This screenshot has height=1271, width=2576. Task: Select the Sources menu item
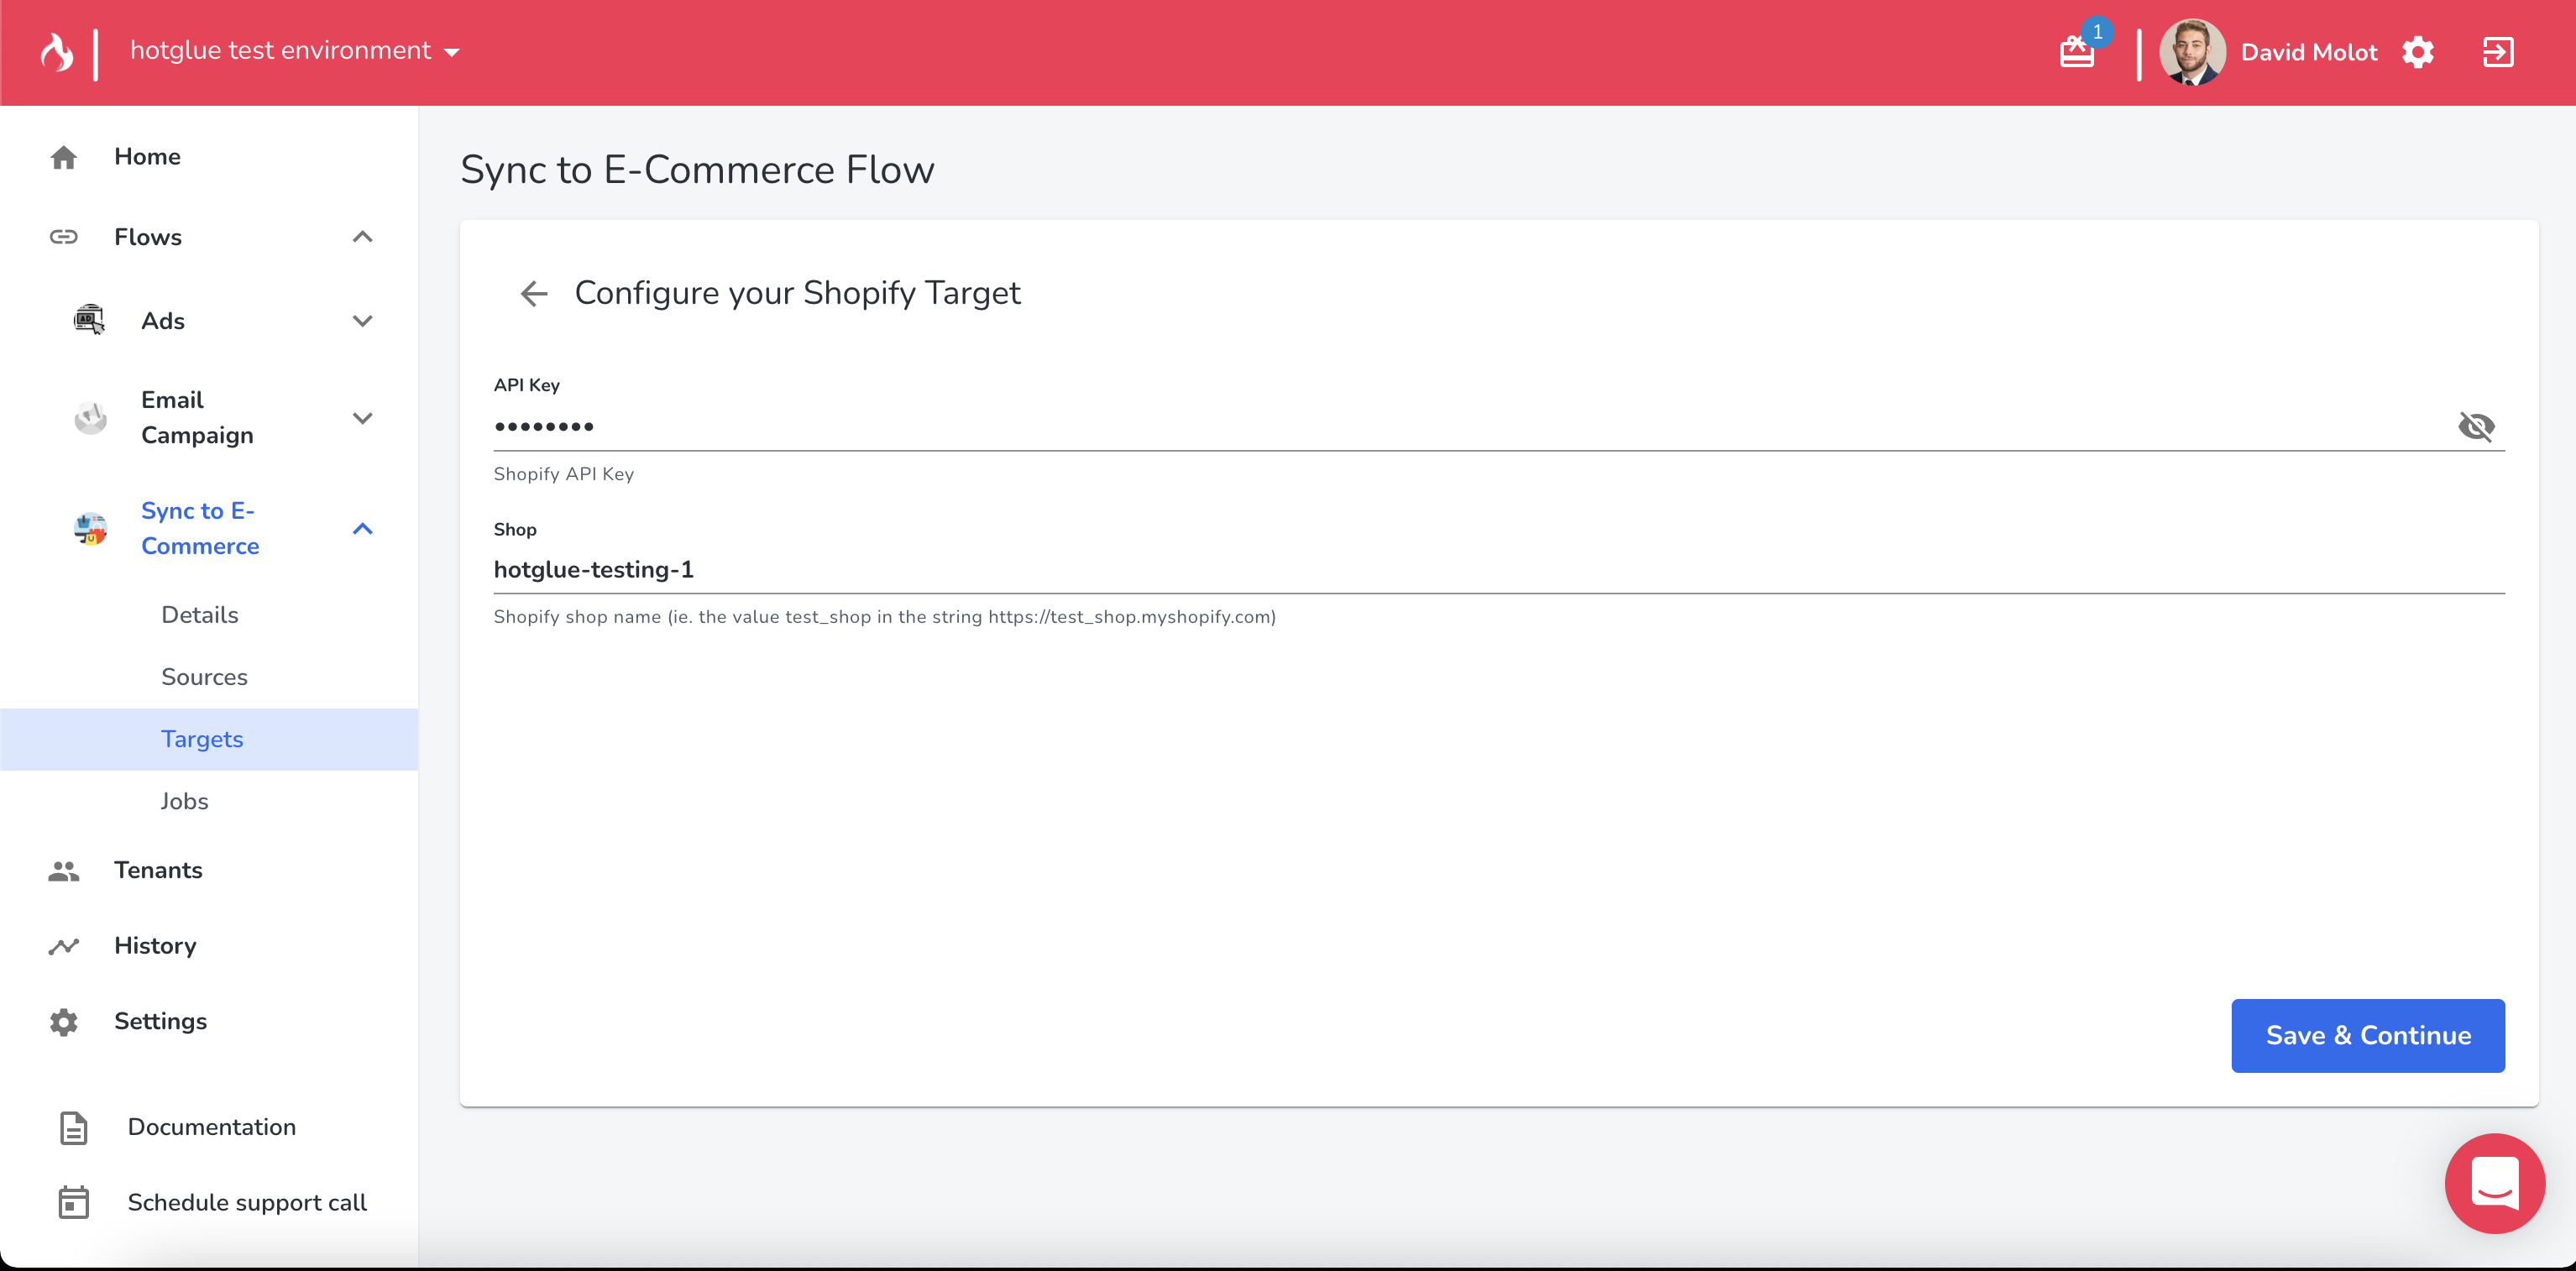pyautogui.click(x=204, y=677)
